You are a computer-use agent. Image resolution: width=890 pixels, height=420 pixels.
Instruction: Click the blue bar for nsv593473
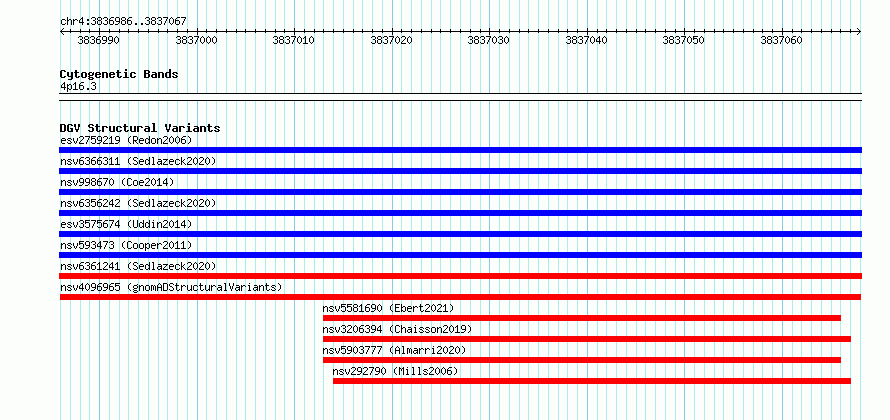(x=460, y=255)
